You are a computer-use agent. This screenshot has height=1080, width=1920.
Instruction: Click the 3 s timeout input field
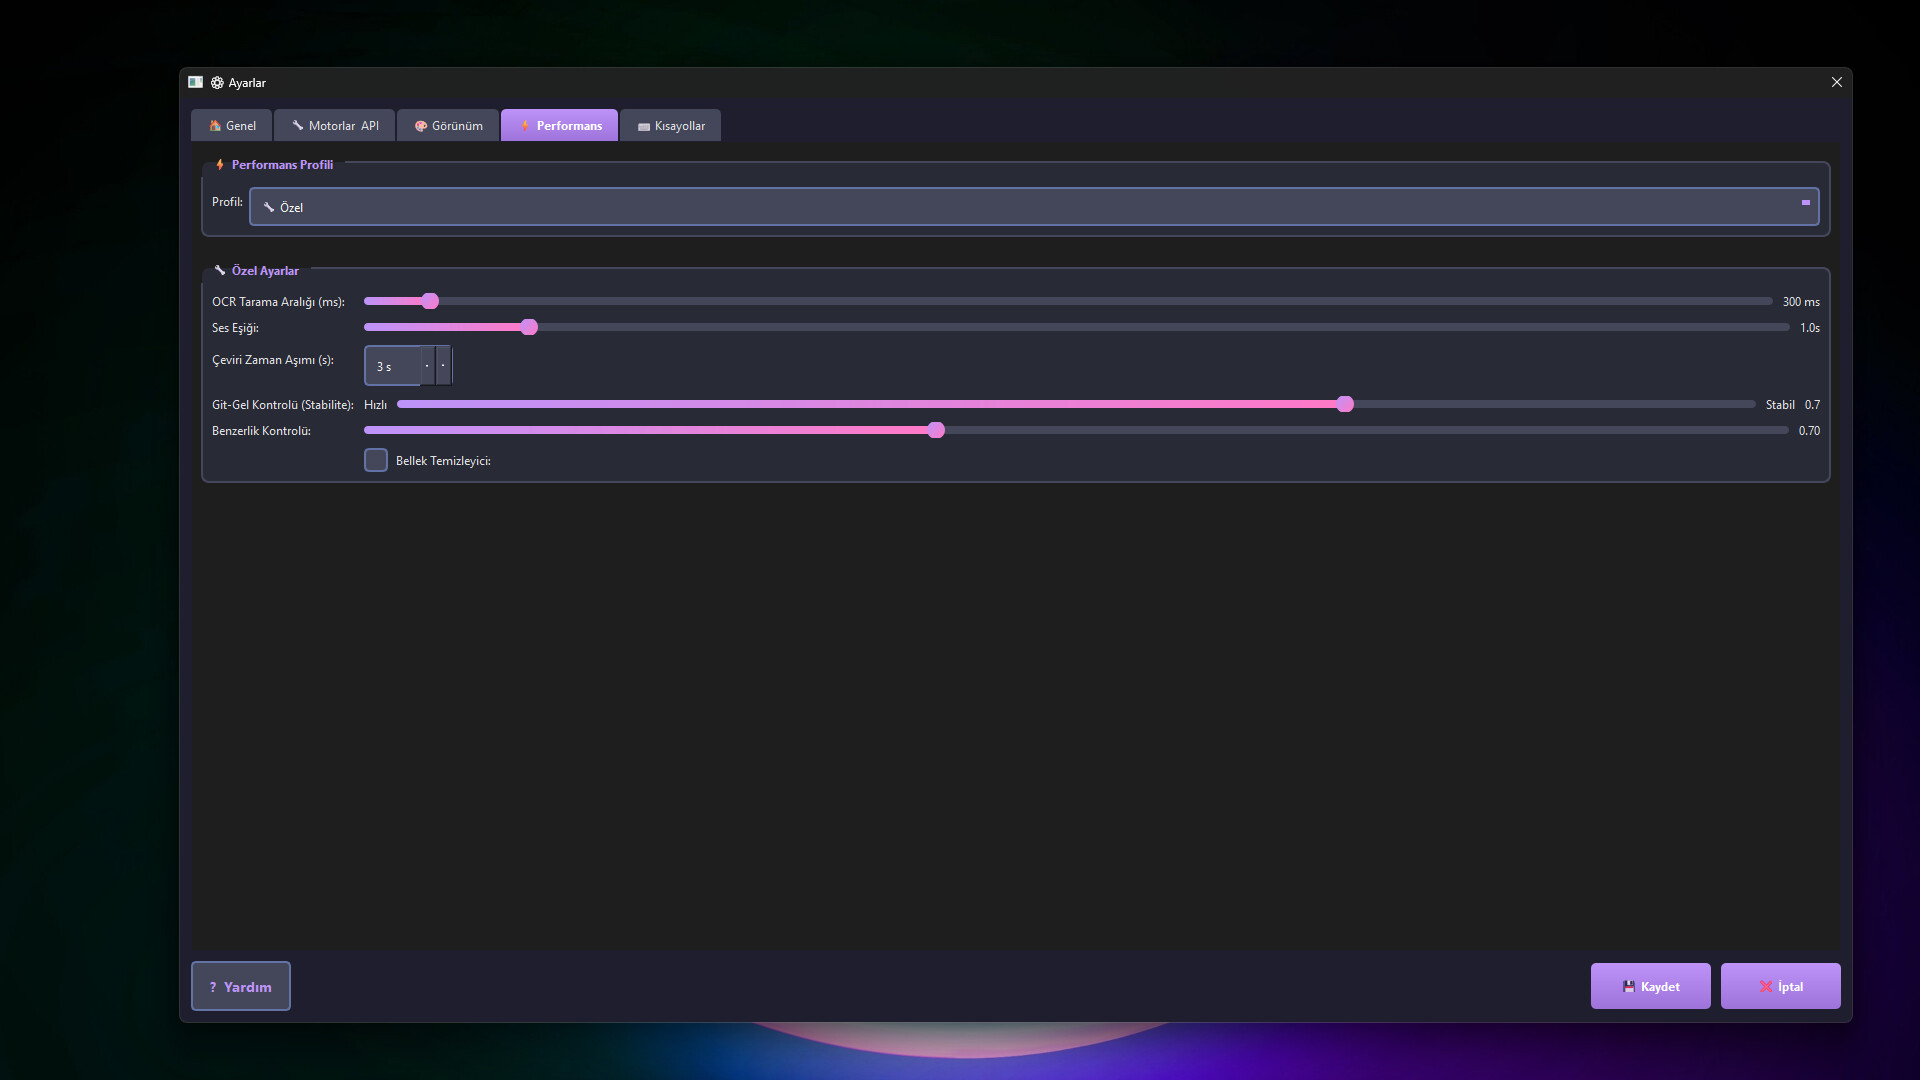point(393,367)
